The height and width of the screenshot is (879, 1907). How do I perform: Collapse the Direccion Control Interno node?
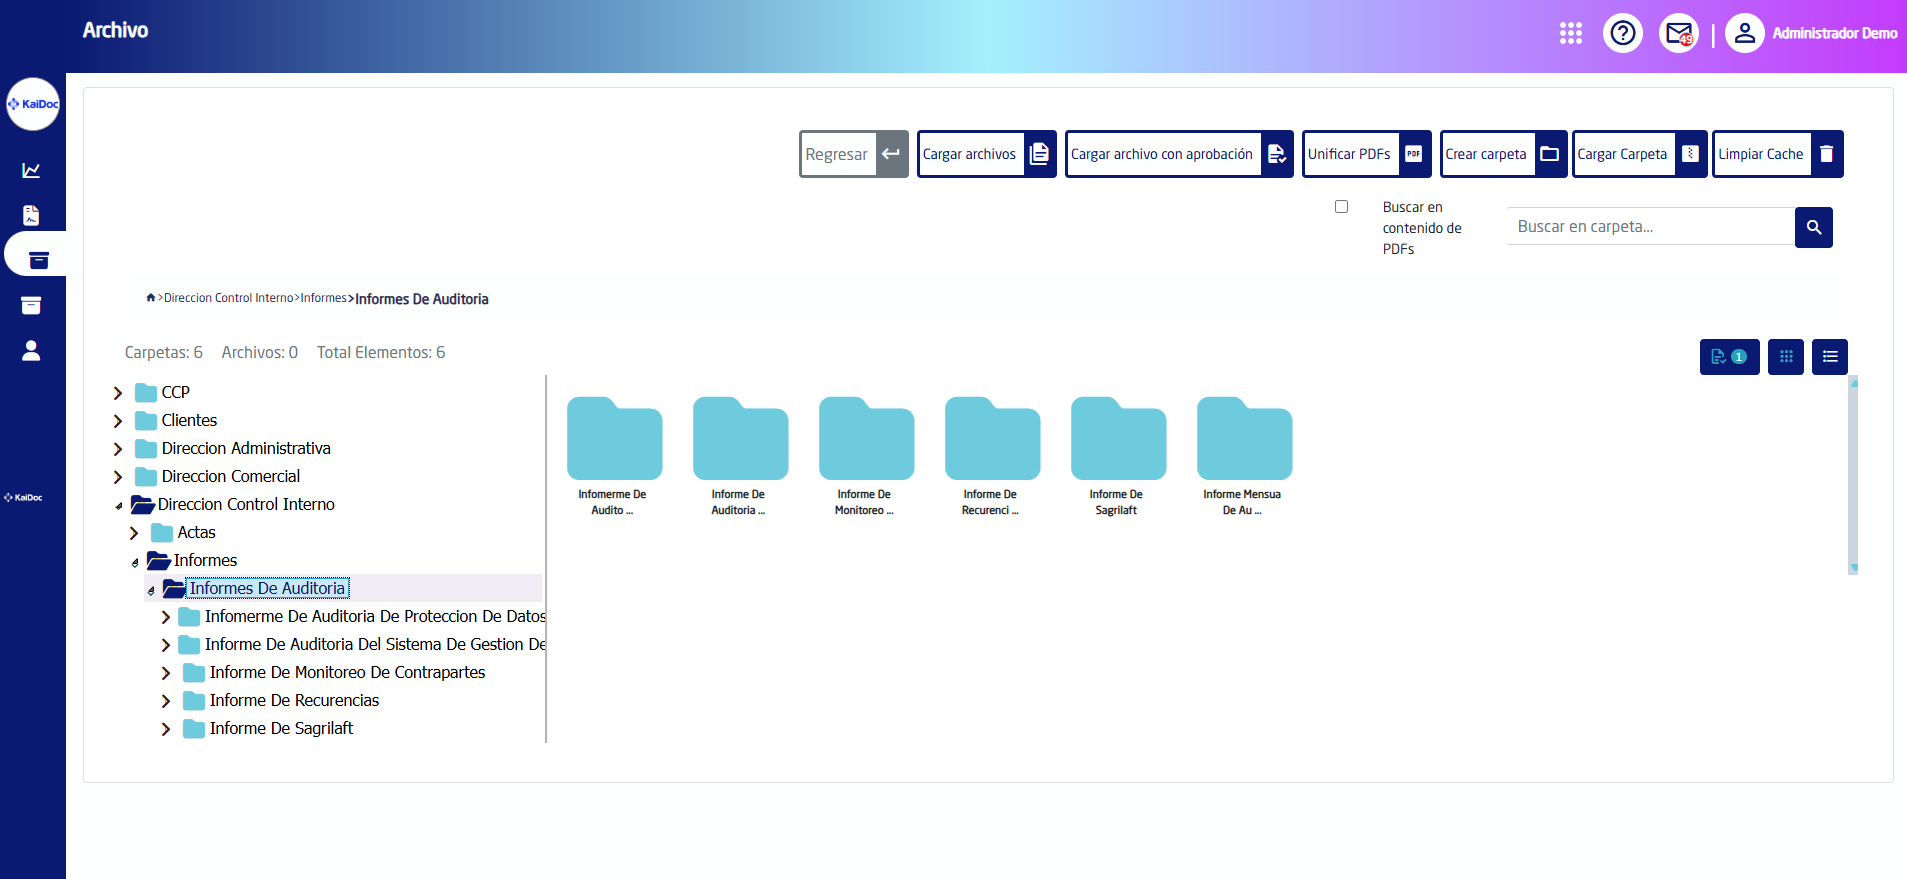(x=119, y=506)
